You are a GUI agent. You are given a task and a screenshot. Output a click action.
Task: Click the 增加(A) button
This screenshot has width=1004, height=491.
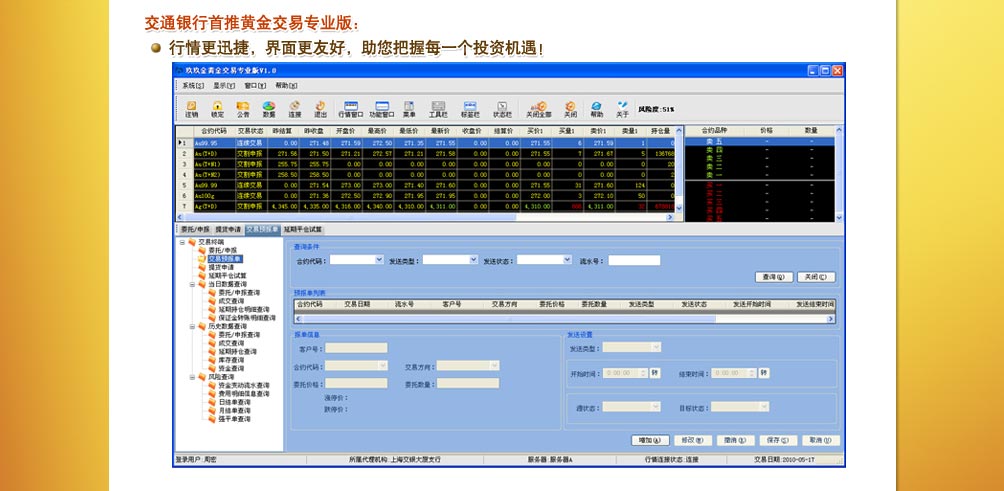pyautogui.click(x=650, y=440)
